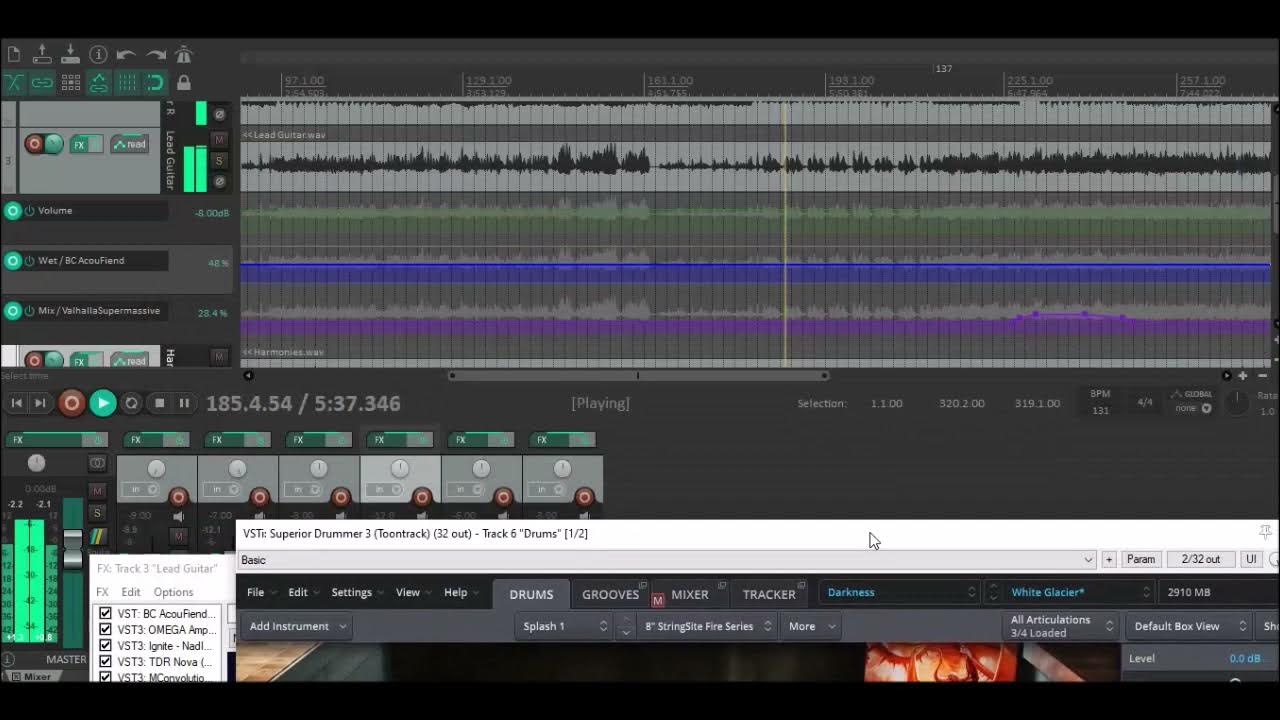Toggle master mono/stereo icon in mixer
The height and width of the screenshot is (720, 1280).
tap(97, 463)
